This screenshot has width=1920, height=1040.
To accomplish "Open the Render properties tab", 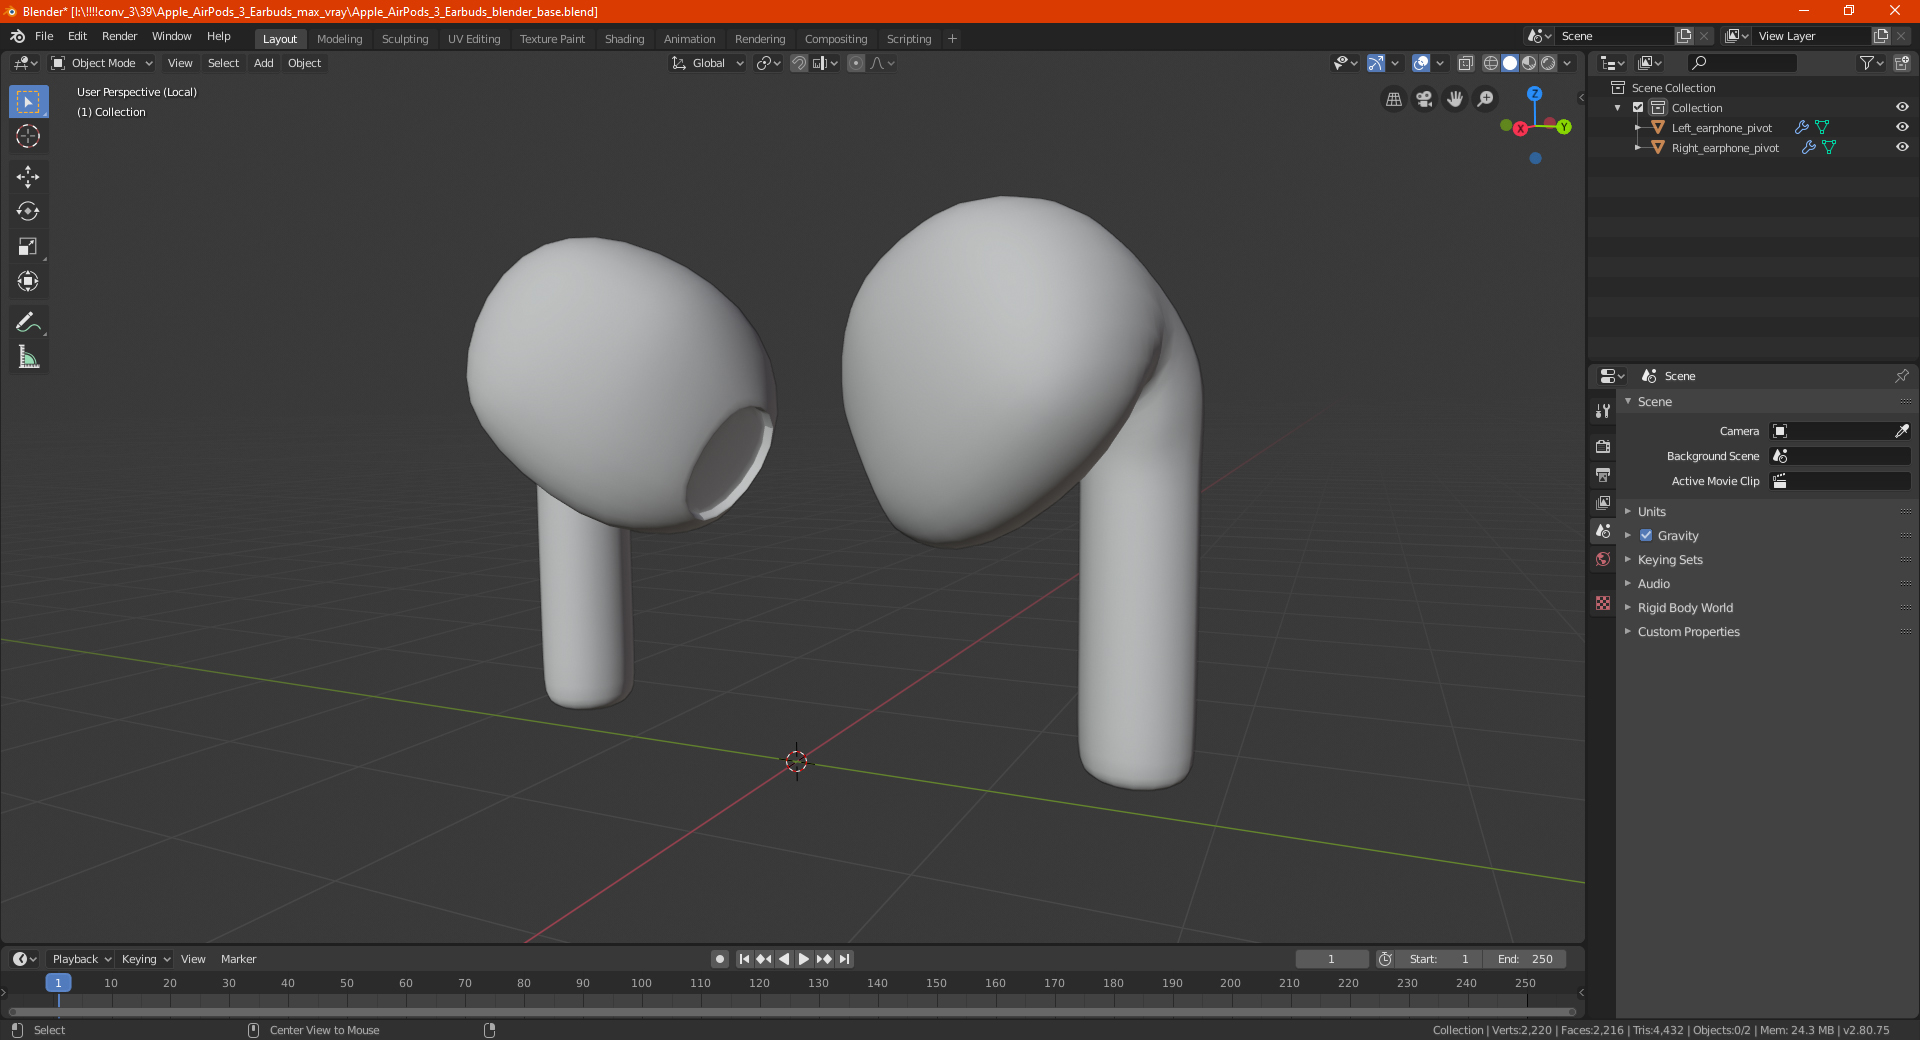I will click(x=1603, y=446).
